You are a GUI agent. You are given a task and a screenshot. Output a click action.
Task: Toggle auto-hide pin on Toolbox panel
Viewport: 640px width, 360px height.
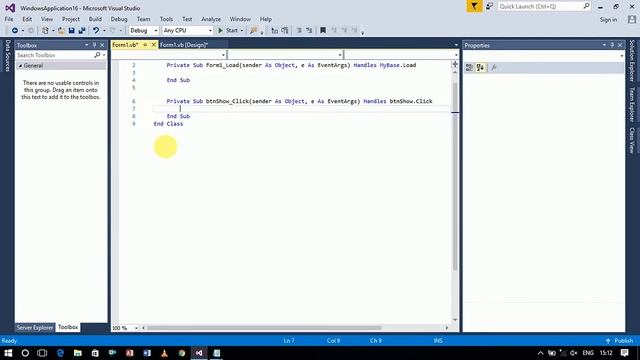coord(94,45)
